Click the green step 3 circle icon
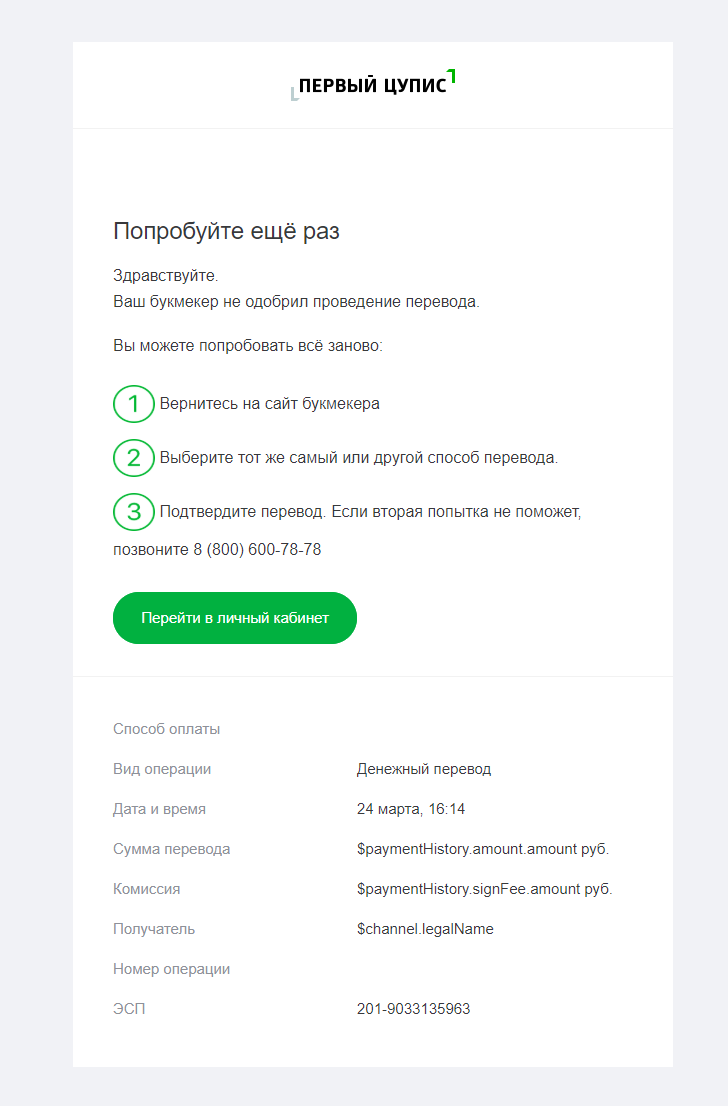The image size is (728, 1106). point(134,512)
